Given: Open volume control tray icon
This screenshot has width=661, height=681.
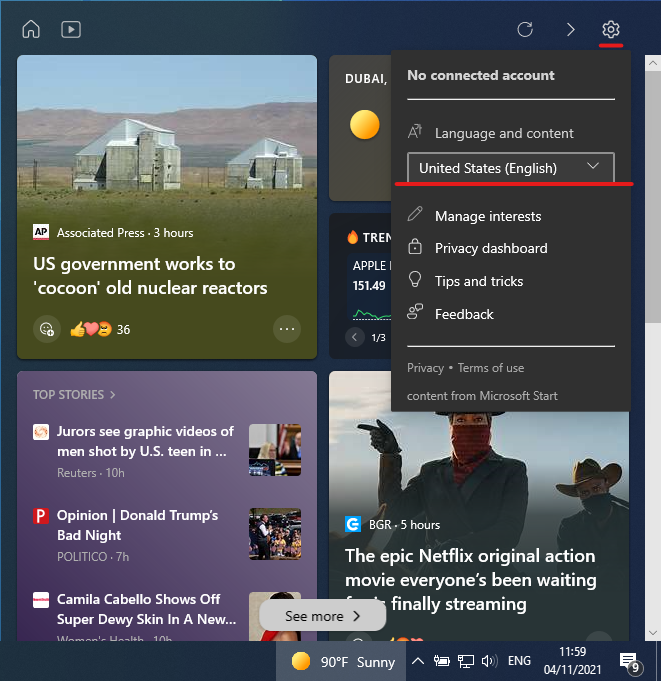Looking at the screenshot, I should coord(489,661).
